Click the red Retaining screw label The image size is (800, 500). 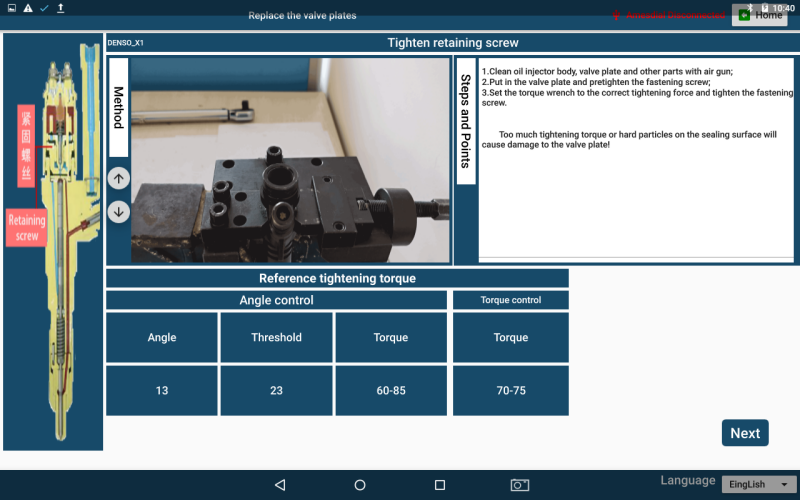click(28, 228)
